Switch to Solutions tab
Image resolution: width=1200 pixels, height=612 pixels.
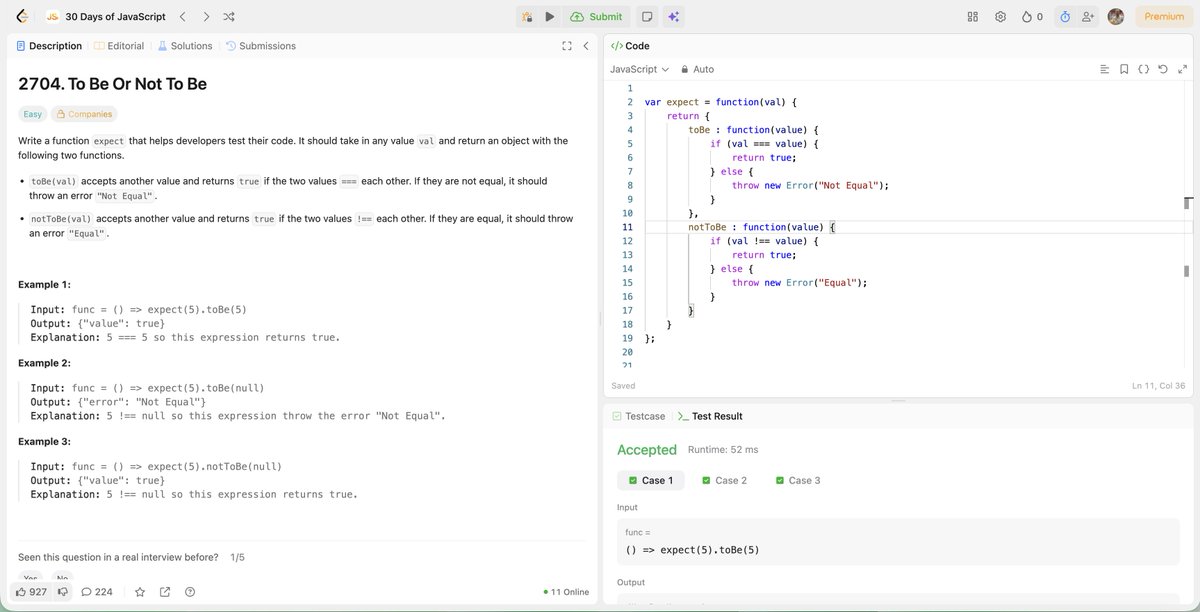[x=185, y=46]
